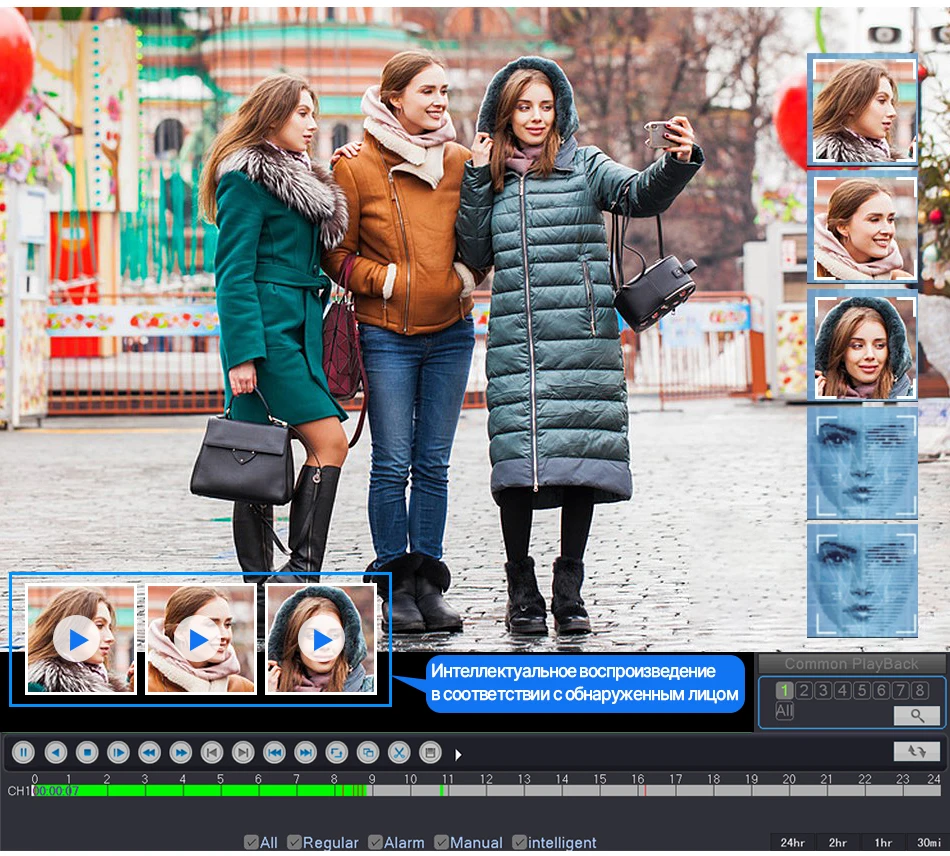Screen dimensions: 950x856
Task: Click the magnifier search button
Action: [x=917, y=715]
